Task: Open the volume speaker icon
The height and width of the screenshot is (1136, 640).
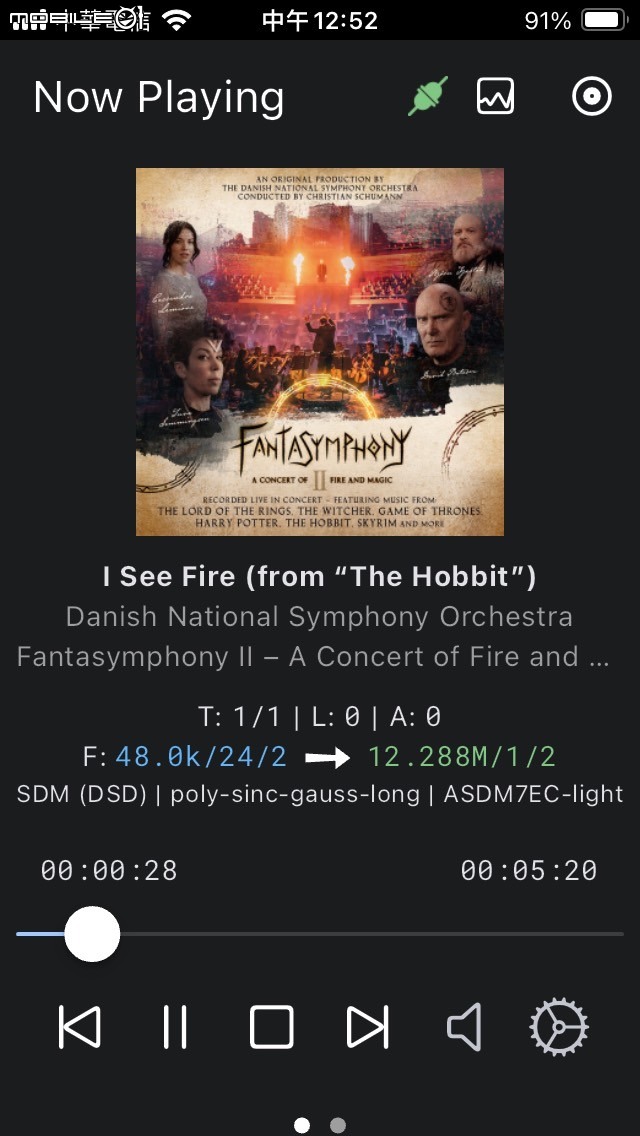Action: point(464,1027)
